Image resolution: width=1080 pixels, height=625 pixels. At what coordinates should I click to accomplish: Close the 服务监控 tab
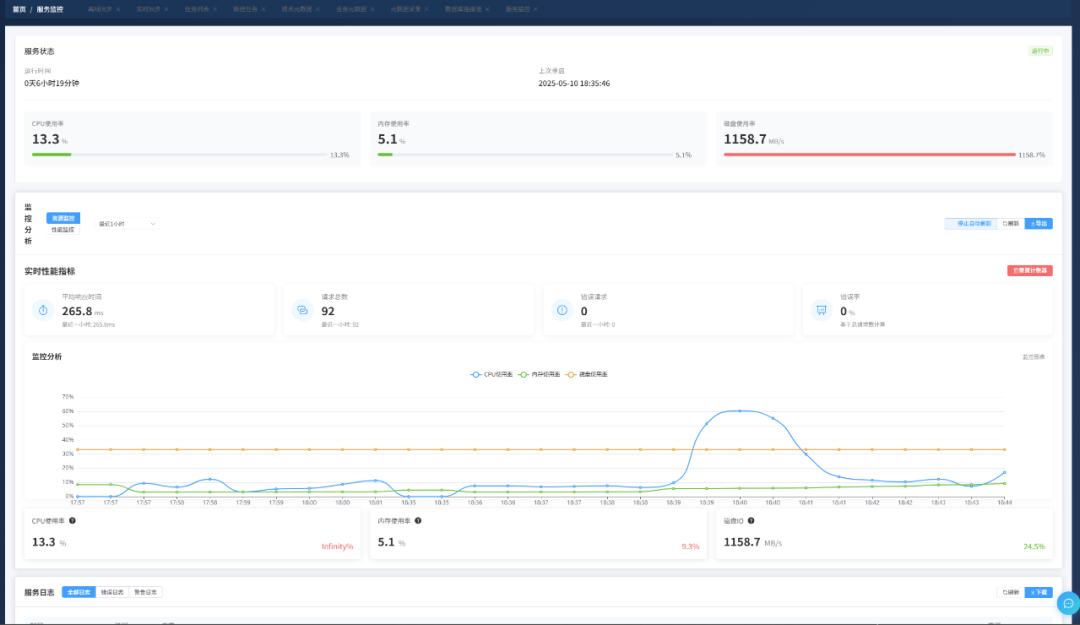point(536,10)
